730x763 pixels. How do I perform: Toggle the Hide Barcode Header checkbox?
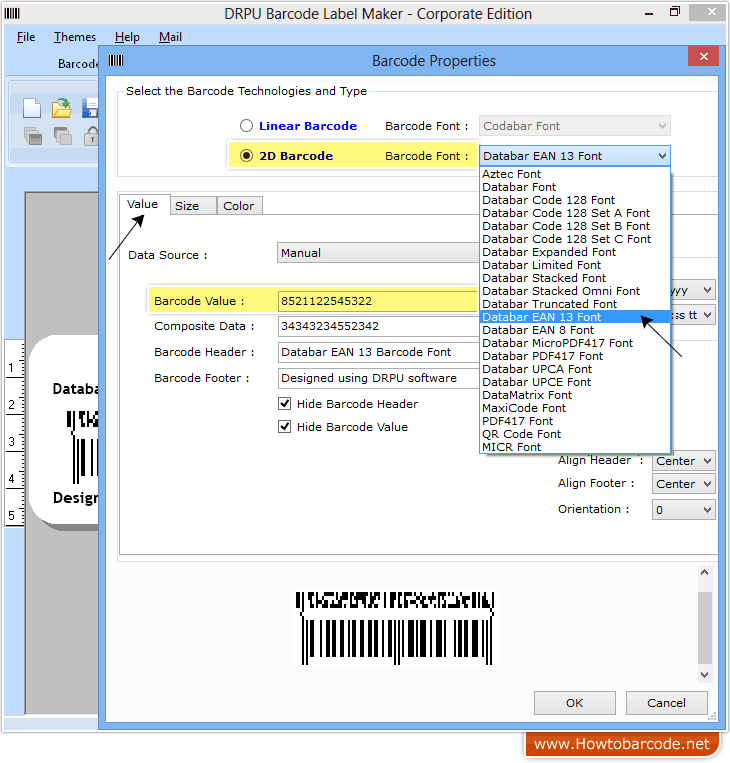(x=284, y=404)
